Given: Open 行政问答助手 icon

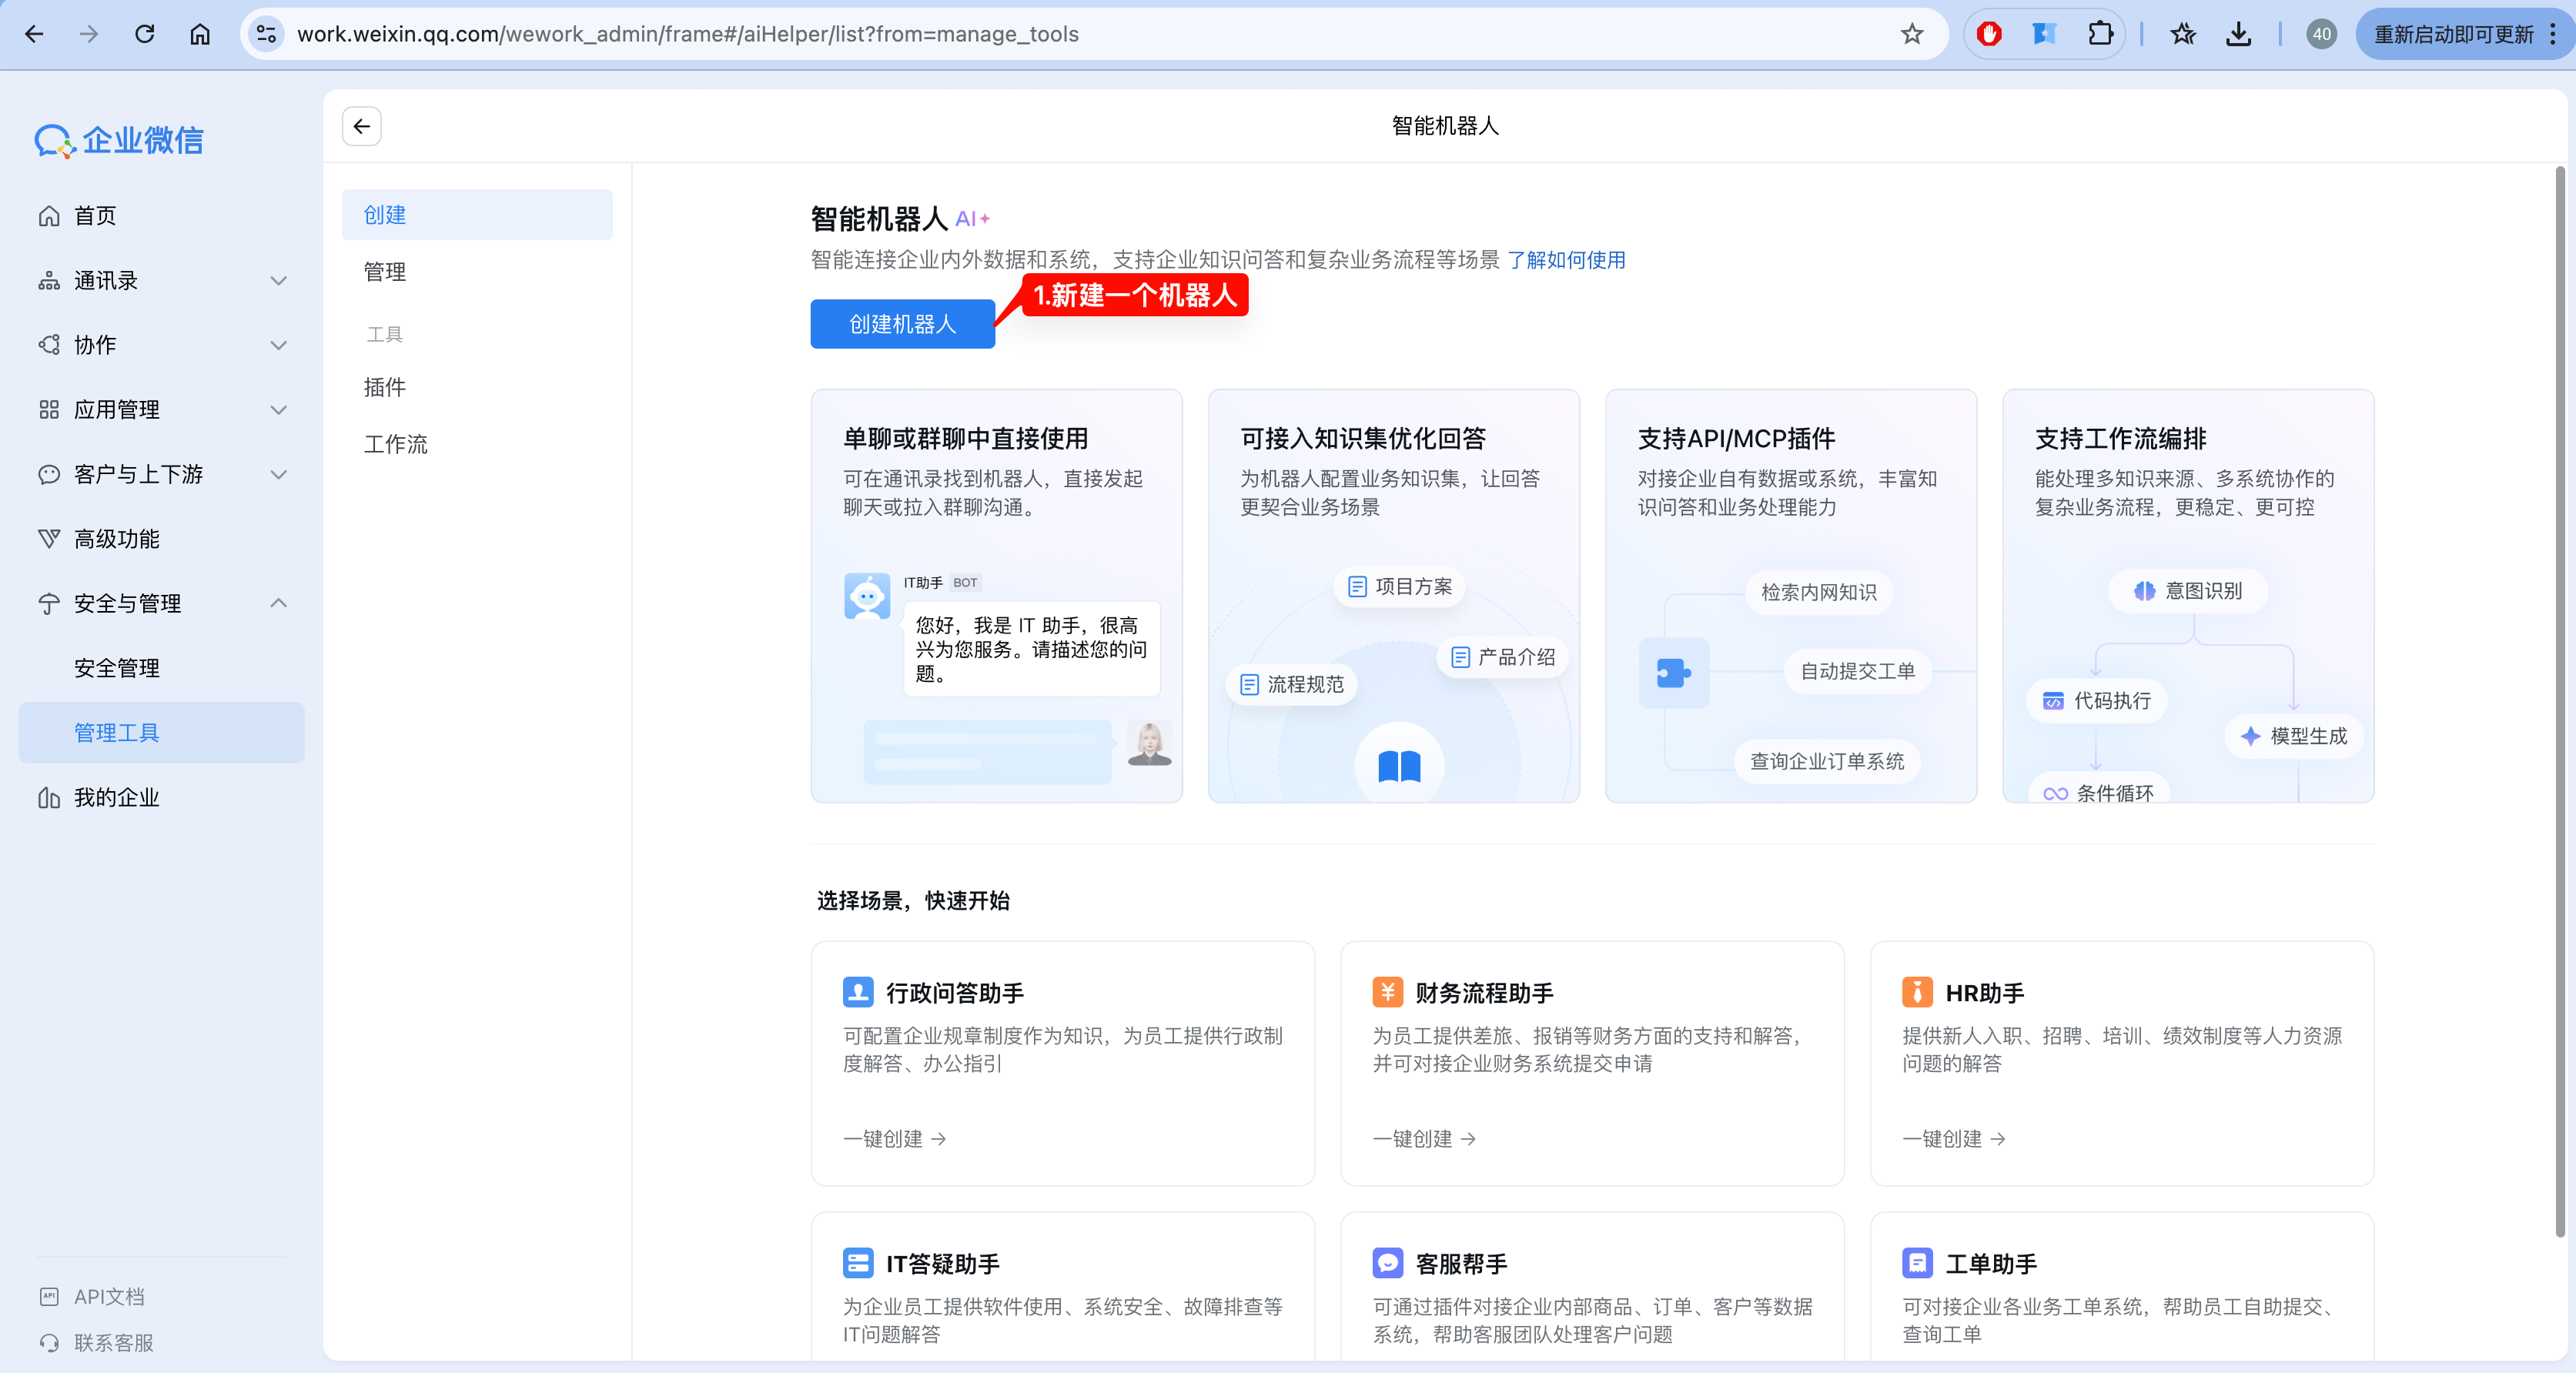Looking at the screenshot, I should [858, 992].
